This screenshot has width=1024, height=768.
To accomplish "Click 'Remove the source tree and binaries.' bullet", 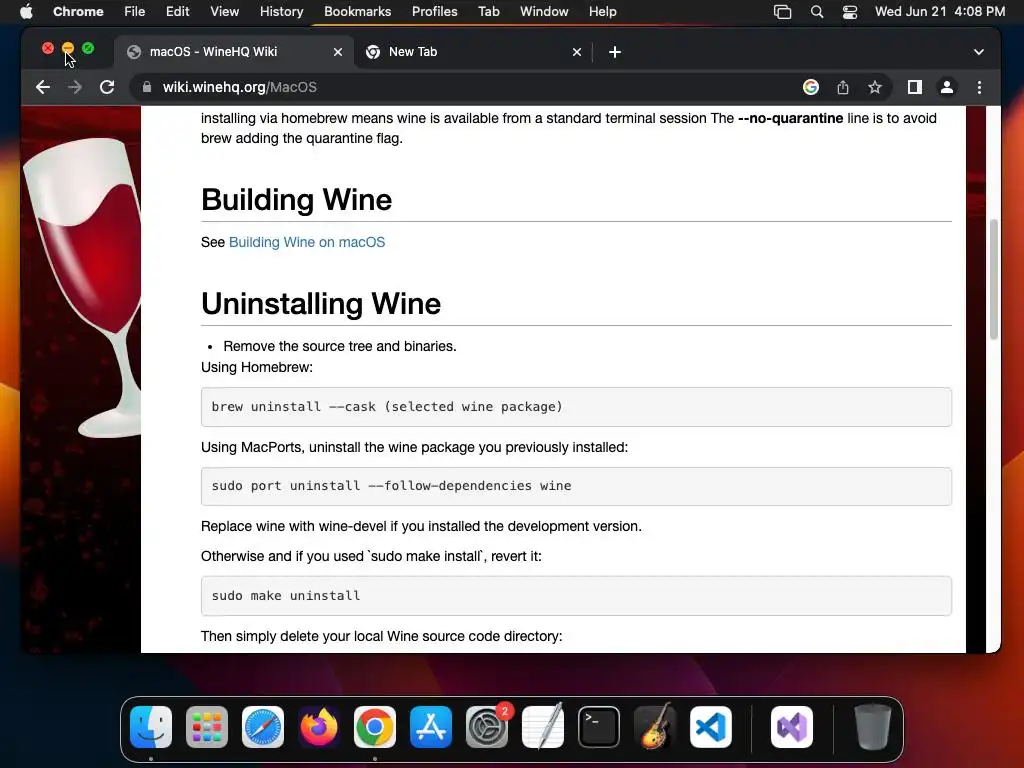I will (340, 346).
